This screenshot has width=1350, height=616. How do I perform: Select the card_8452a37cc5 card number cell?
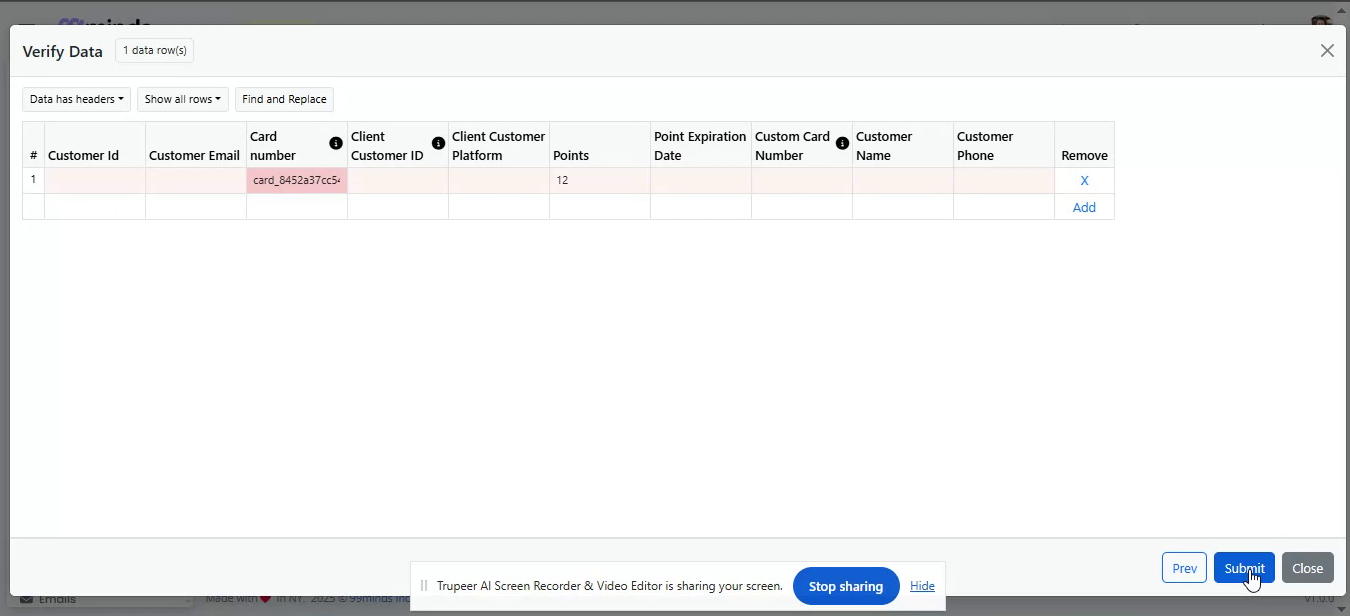pyautogui.click(x=297, y=181)
